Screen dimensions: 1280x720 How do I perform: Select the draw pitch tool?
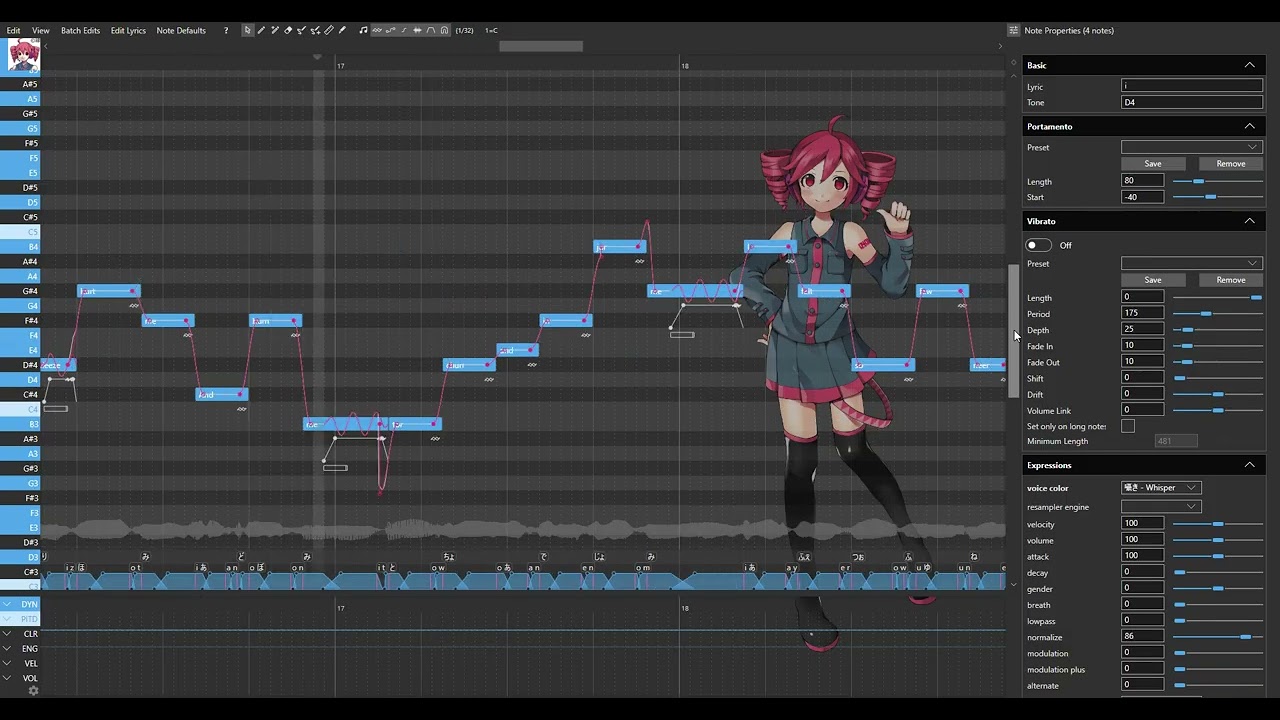pos(302,30)
